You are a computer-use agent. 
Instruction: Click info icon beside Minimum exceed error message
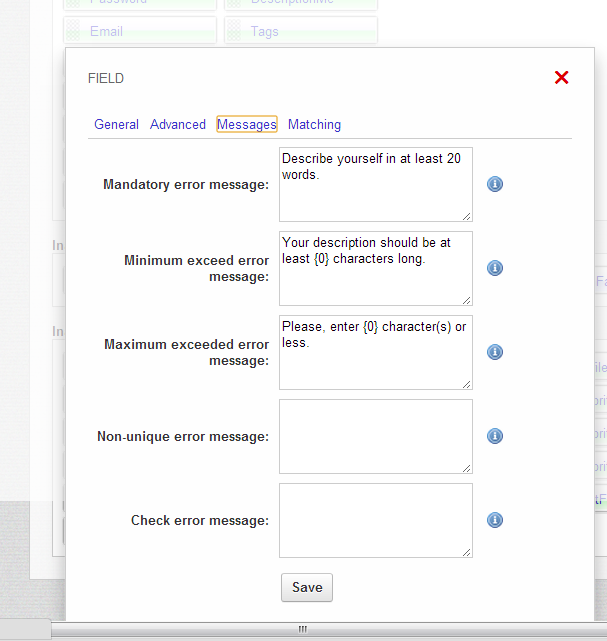pyautogui.click(x=494, y=268)
